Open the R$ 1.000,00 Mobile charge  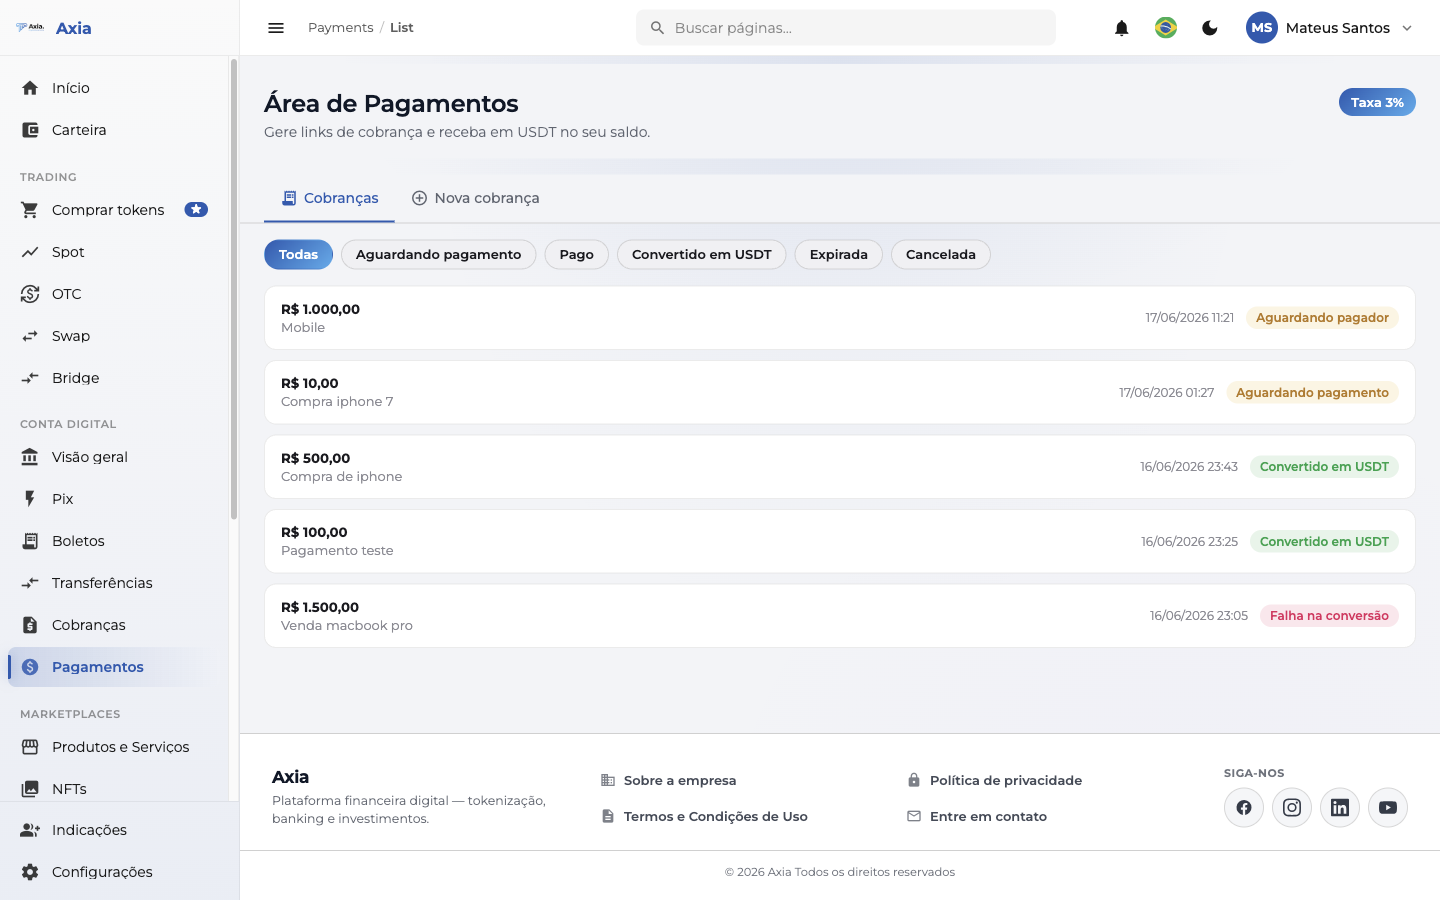[840, 318]
